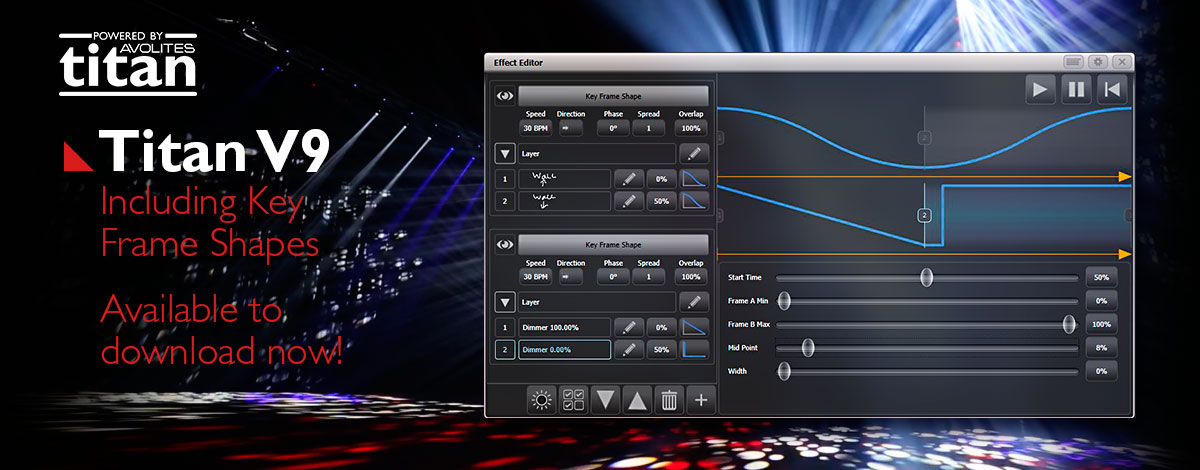Image resolution: width=1200 pixels, height=470 pixels.
Task: Click the 50% value on the Dimmer 0.00% row
Action: pyautogui.click(x=662, y=349)
